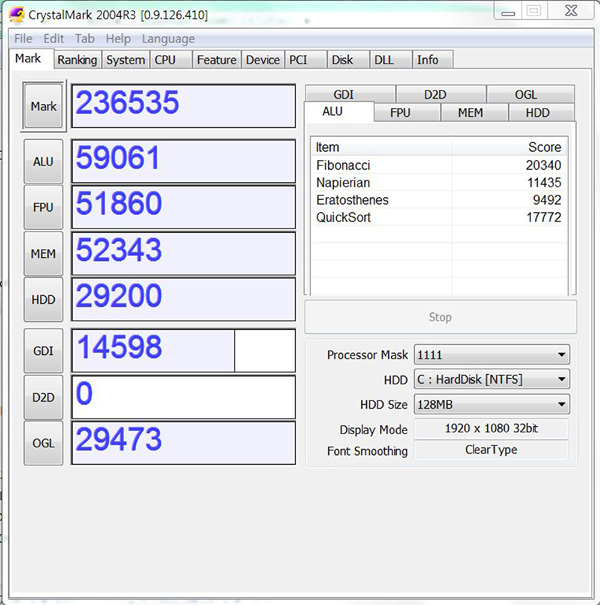Screen dimensions: 600x605
Task: Show HDD results tab in details panel
Action: 541,113
